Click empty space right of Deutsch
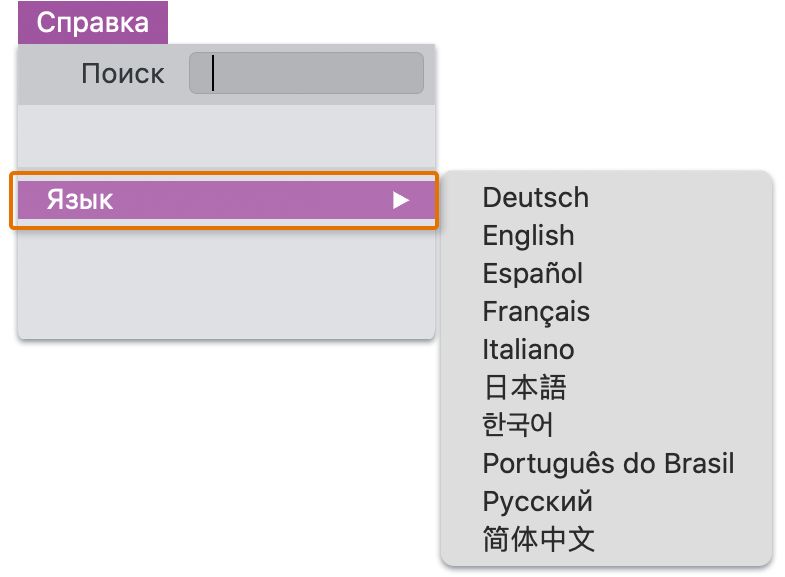785x577 pixels. click(x=690, y=198)
